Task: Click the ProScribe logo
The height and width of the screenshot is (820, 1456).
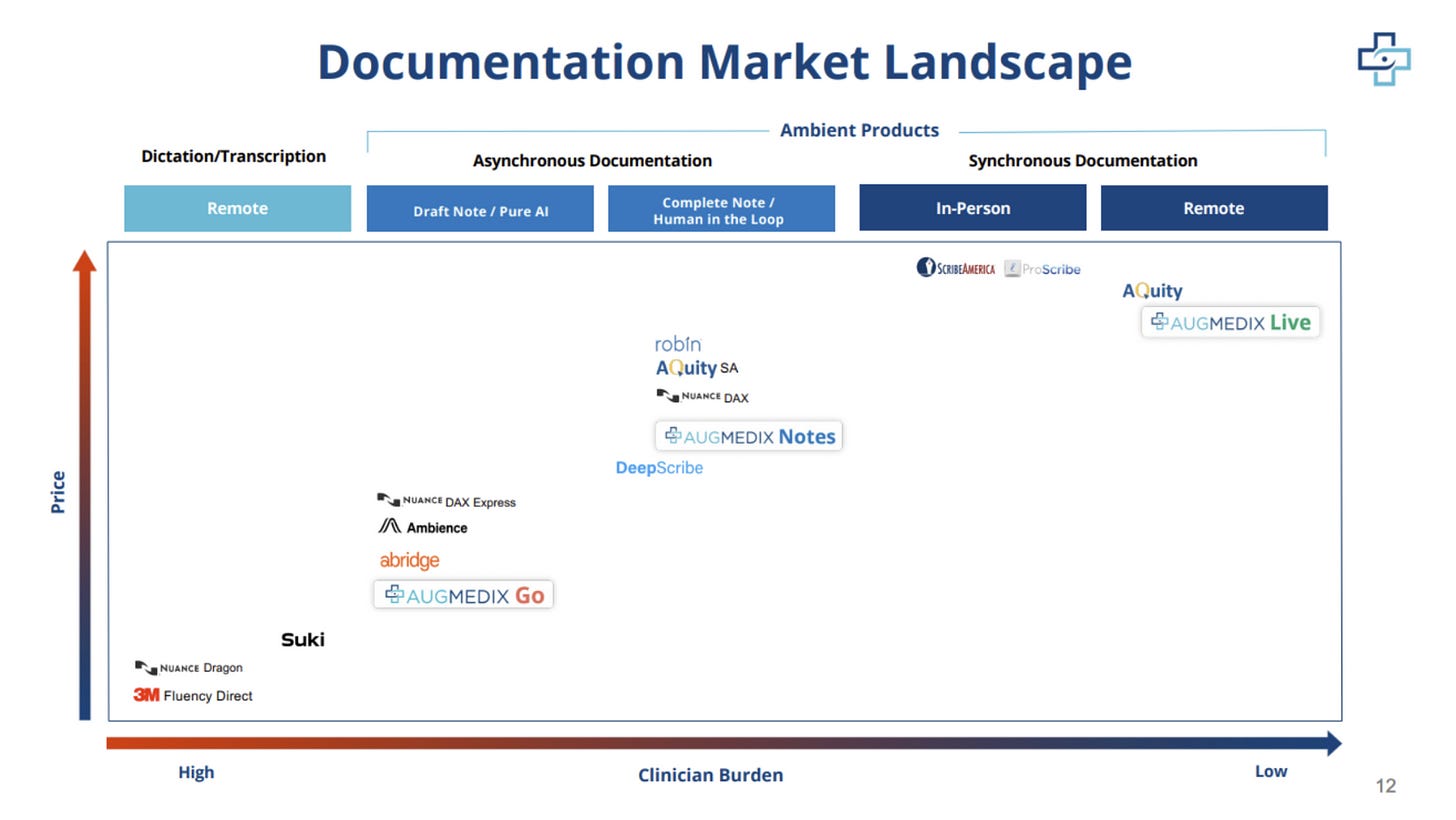Action: (1043, 269)
